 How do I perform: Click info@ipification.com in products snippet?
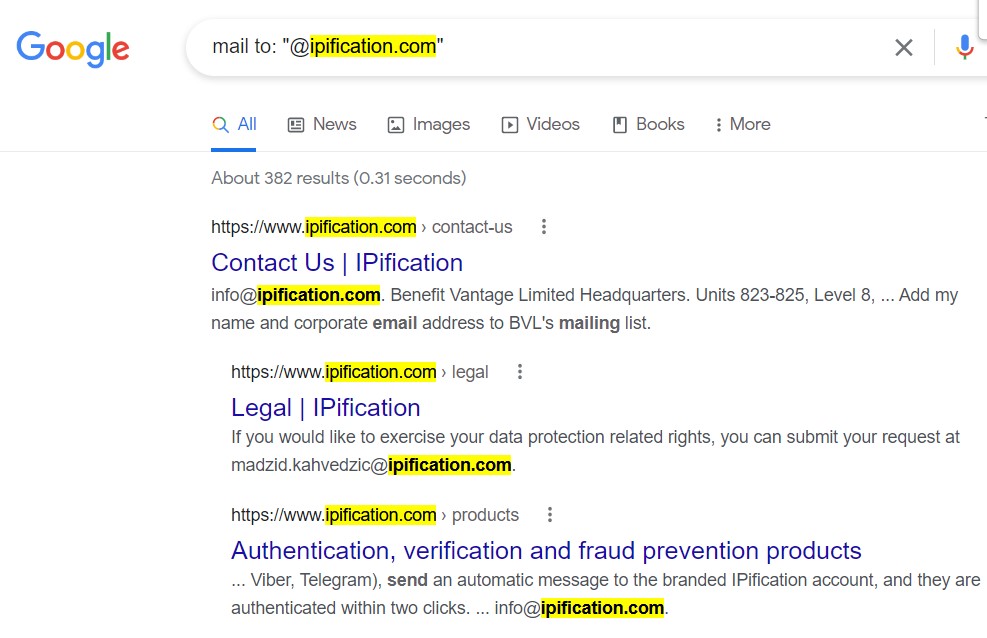[x=579, y=608]
